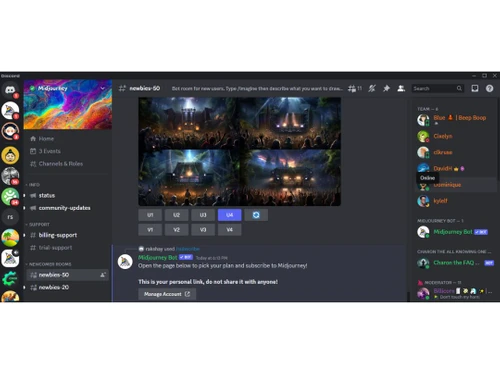The height and width of the screenshot is (375, 500).
Task: Open the beach island server icon
Action: click(10, 238)
